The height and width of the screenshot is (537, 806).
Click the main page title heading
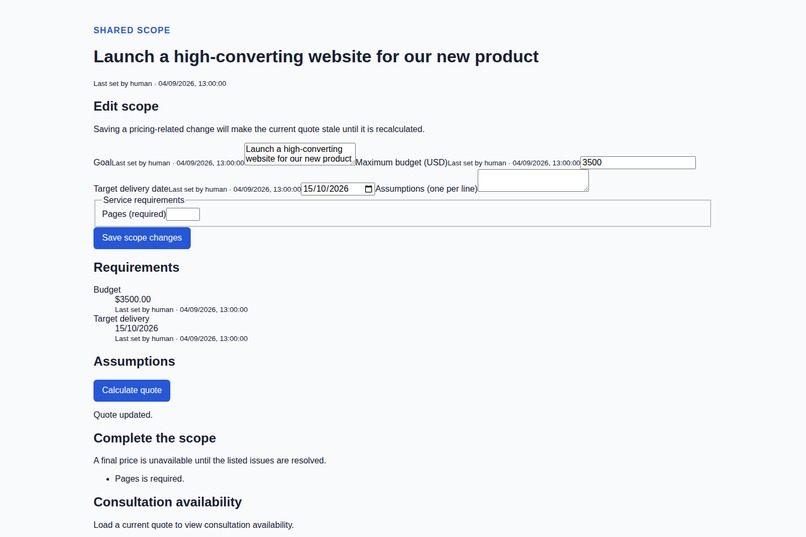316,57
